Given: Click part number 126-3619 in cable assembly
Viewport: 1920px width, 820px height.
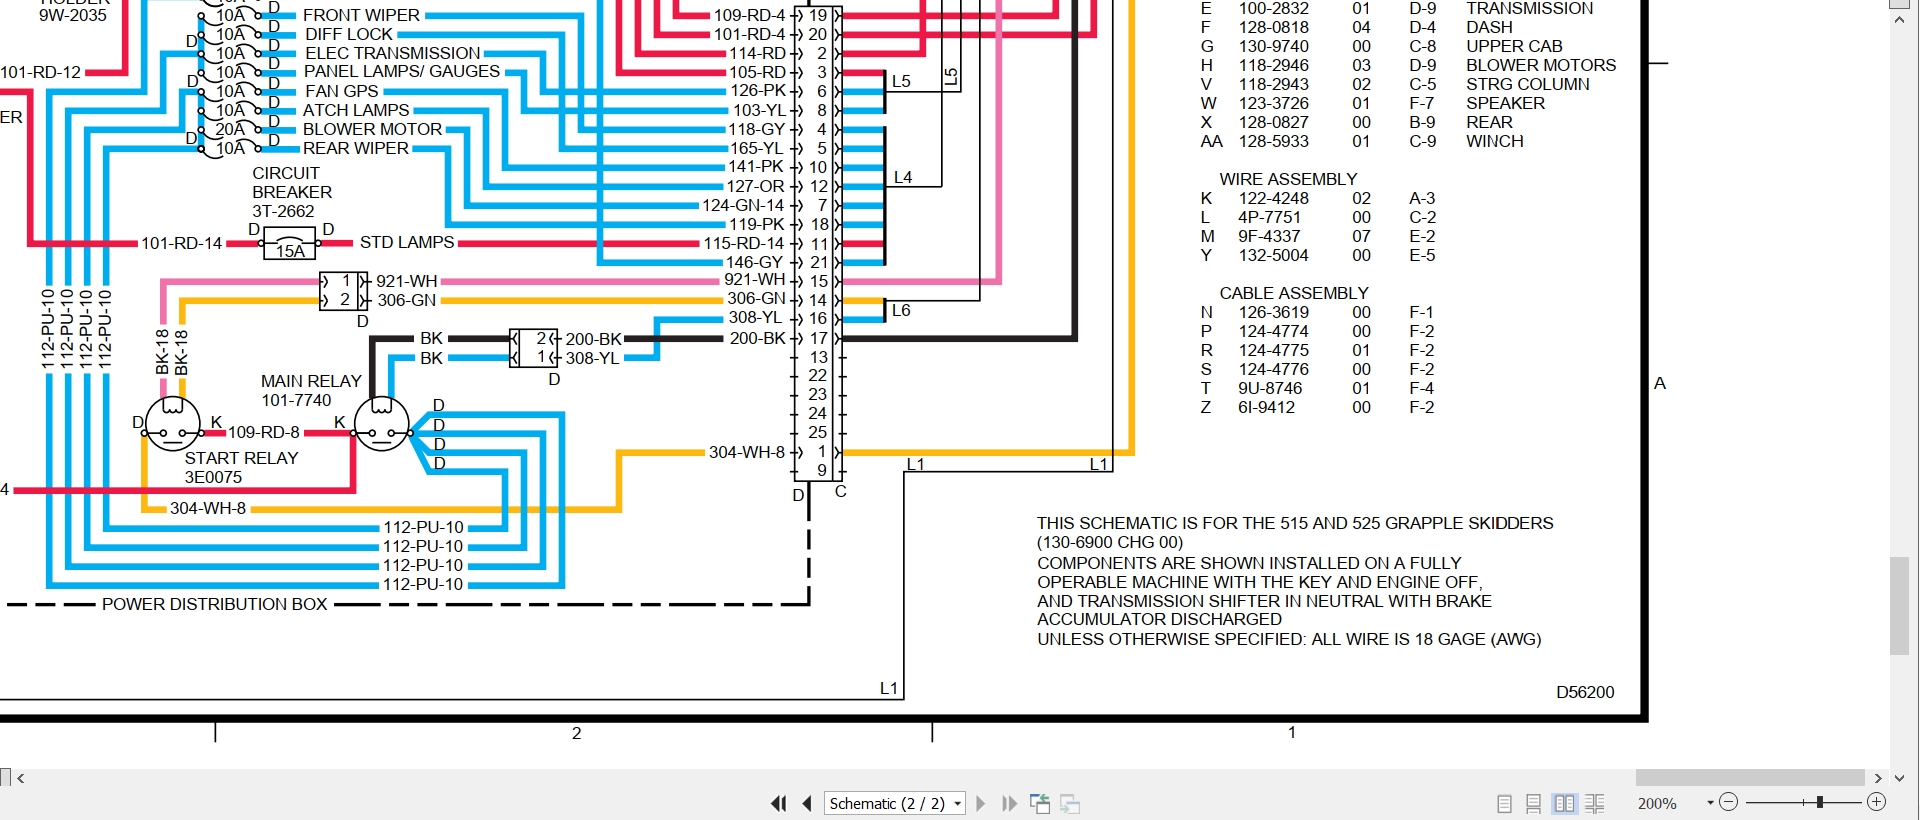Looking at the screenshot, I should [x=1273, y=312].
